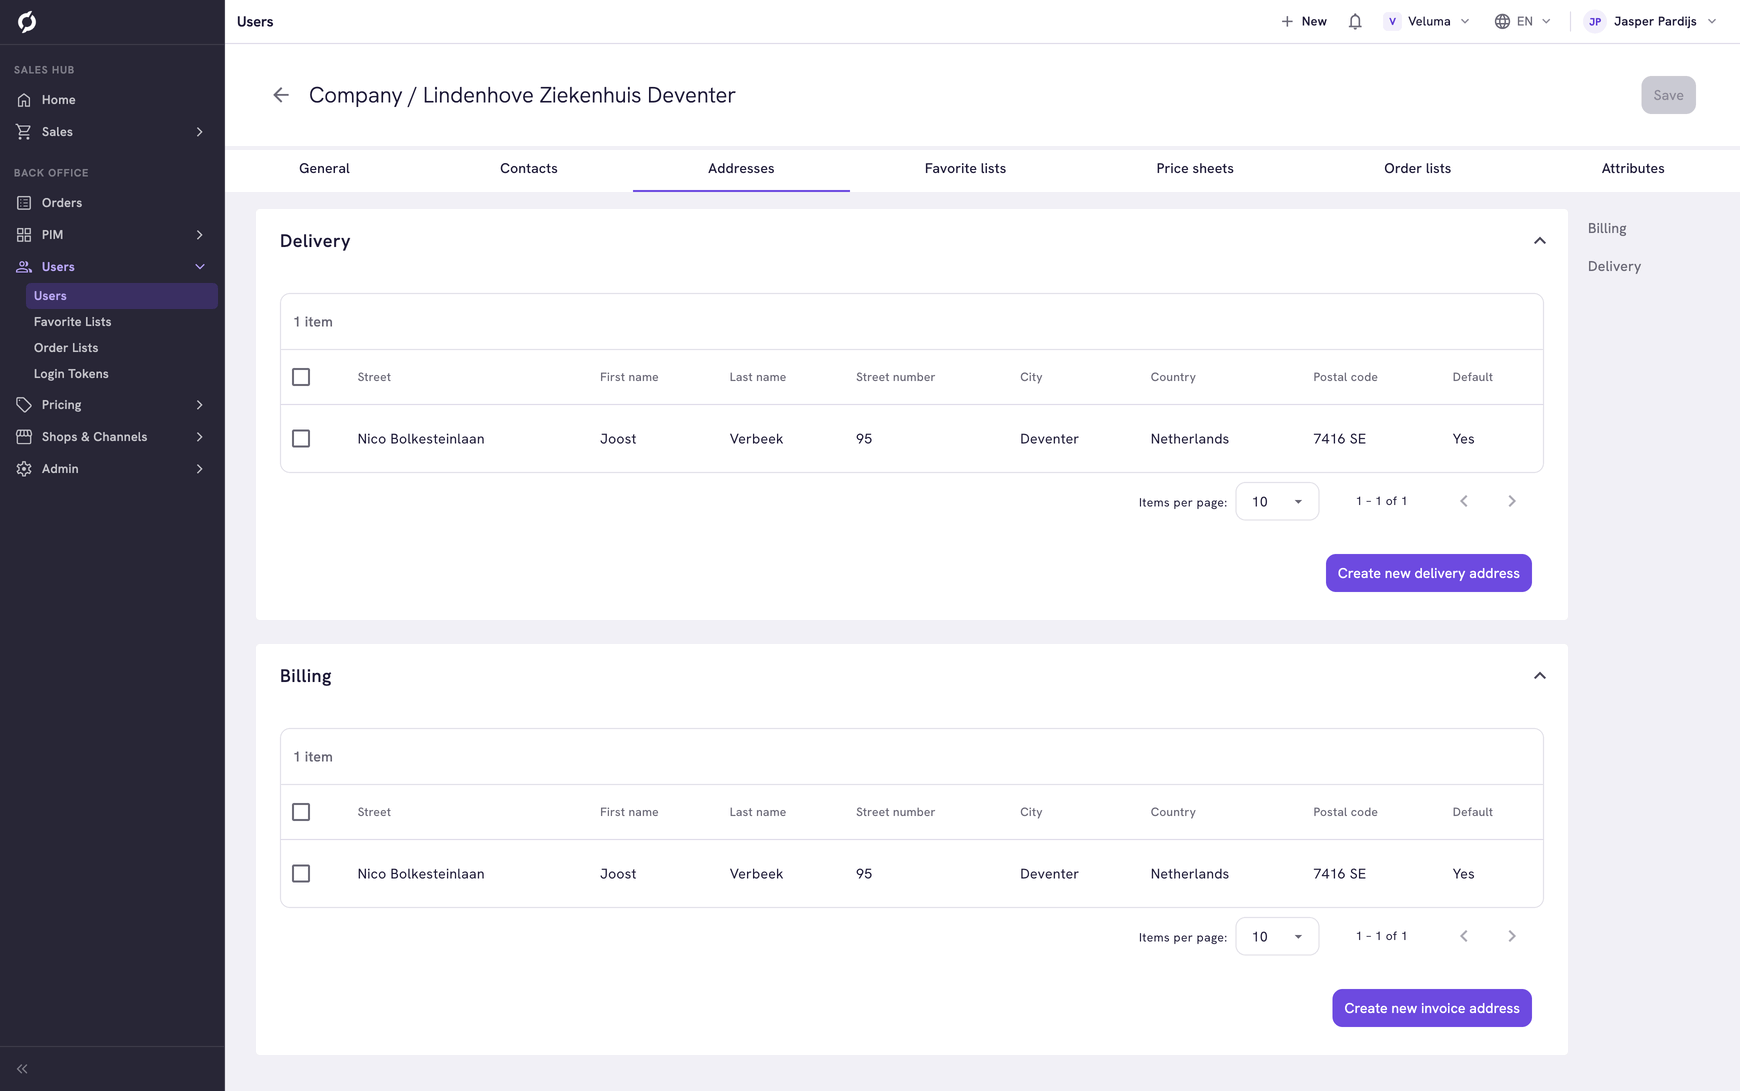
Task: Click the Shops & Channels store icon
Action: click(x=24, y=437)
